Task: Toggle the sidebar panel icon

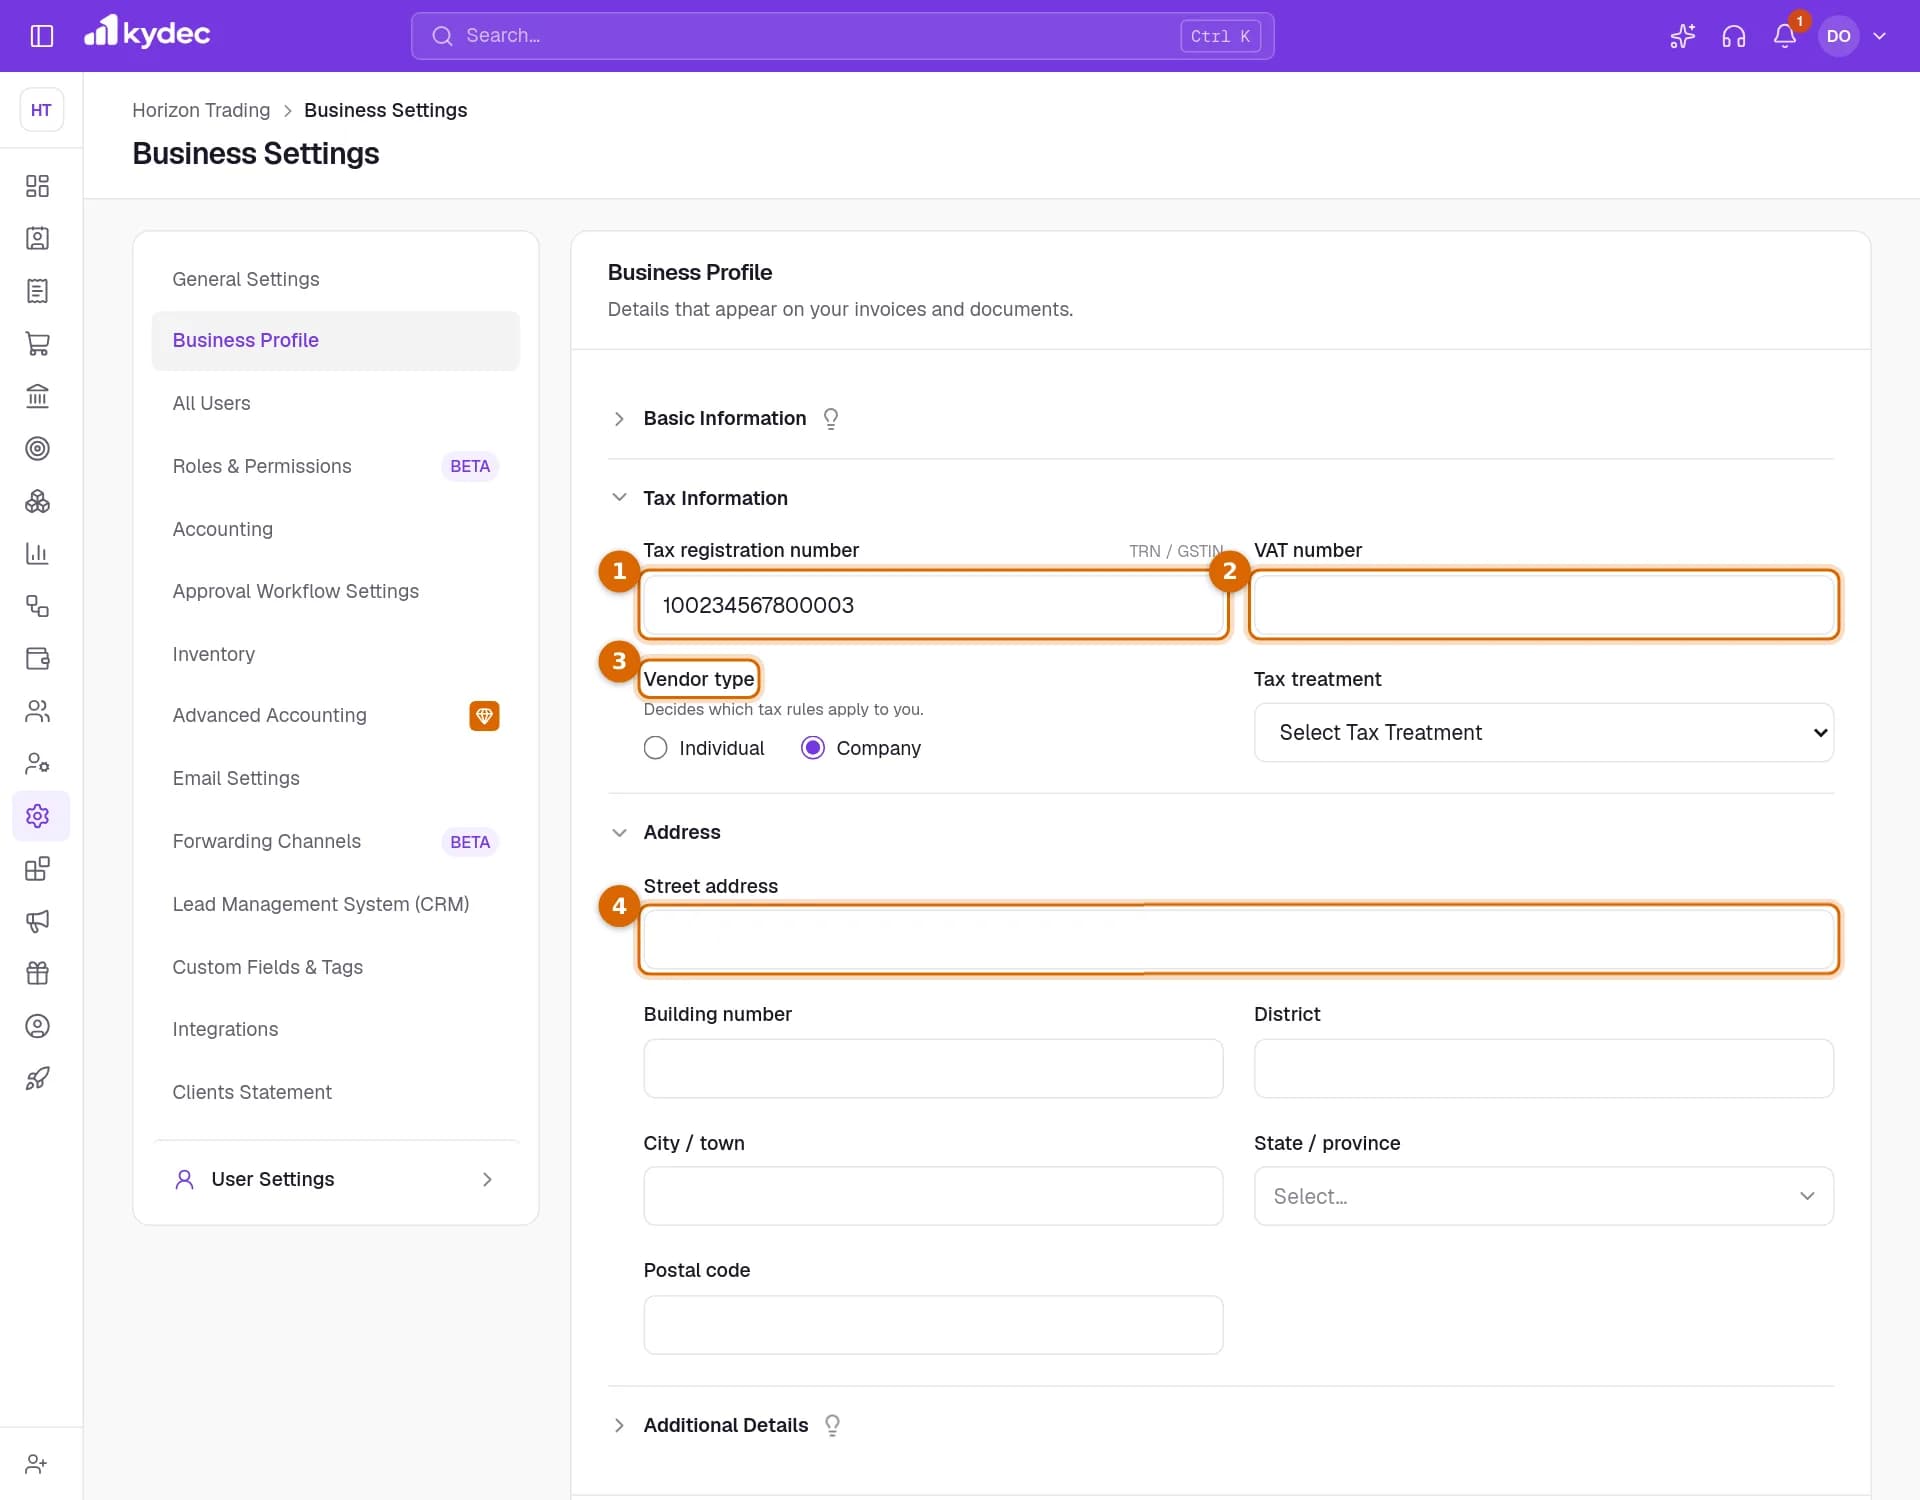Action: (x=41, y=36)
